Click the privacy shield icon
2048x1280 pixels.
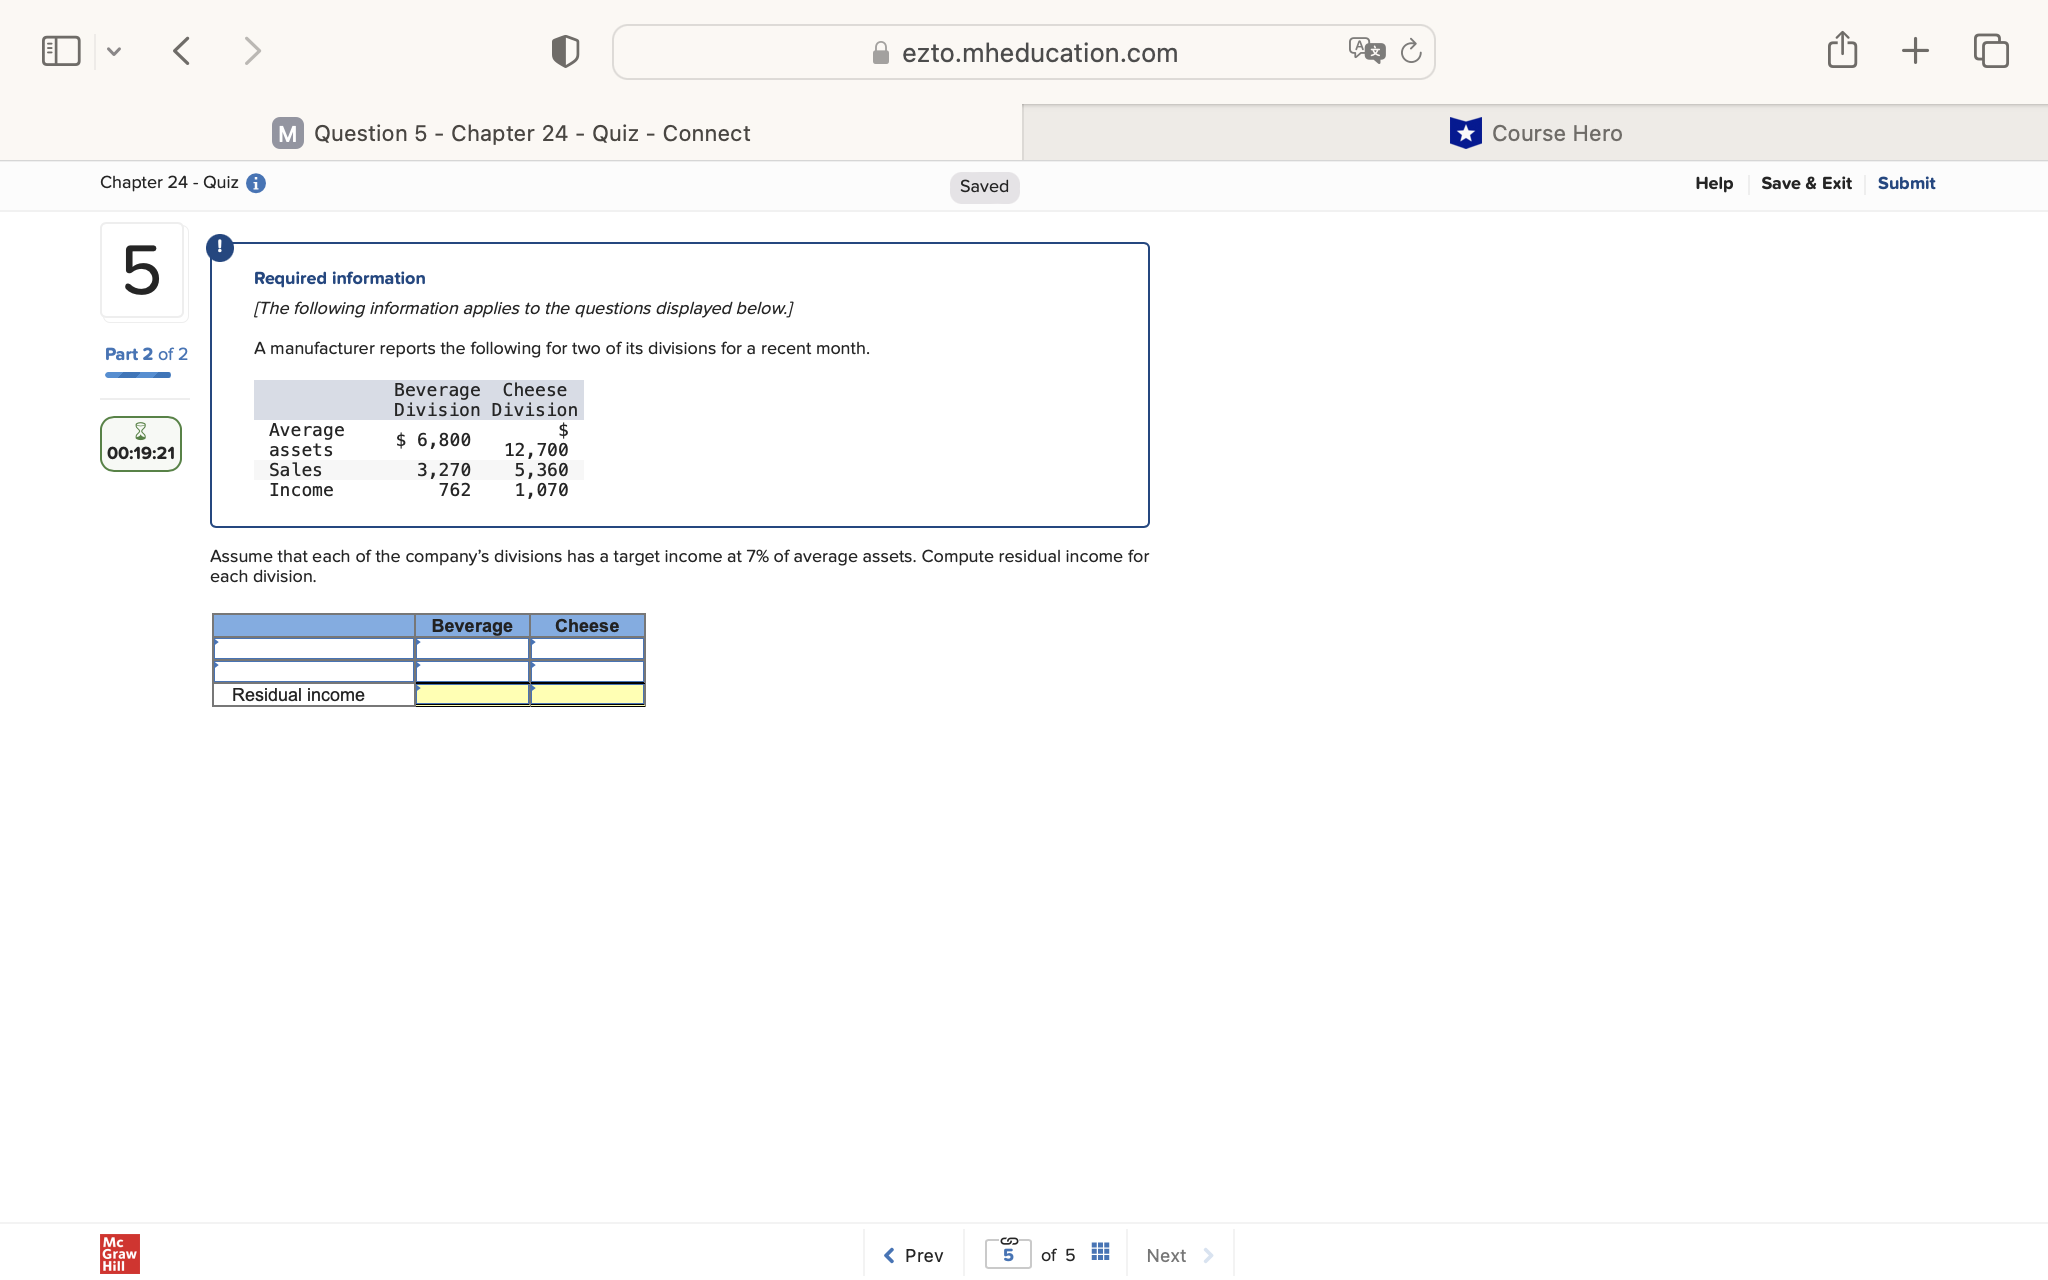point(565,51)
